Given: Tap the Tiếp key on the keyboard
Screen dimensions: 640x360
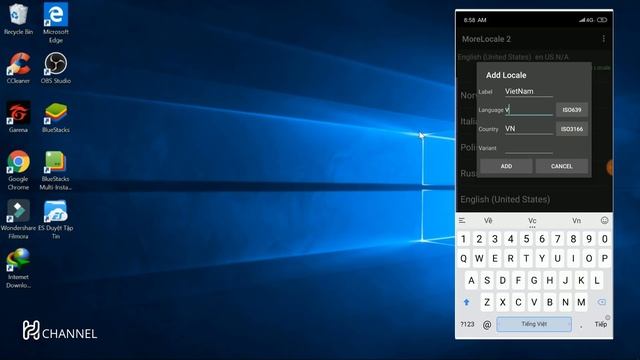Looking at the screenshot, I should 600,324.
